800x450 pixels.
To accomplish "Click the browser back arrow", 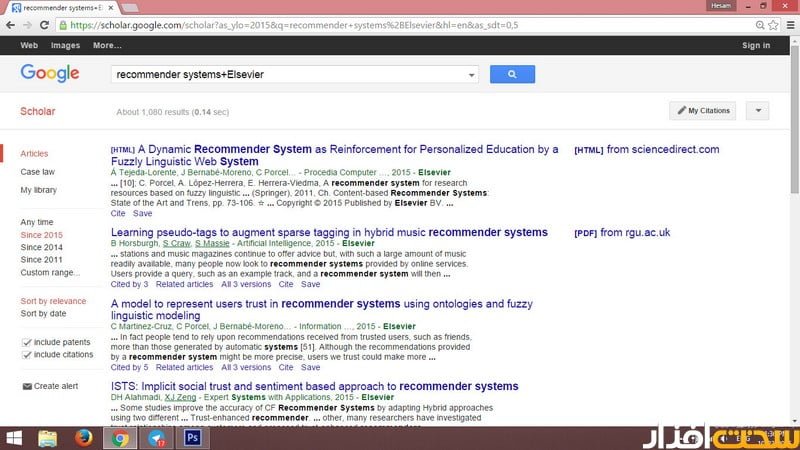I will pyautogui.click(x=10, y=25).
